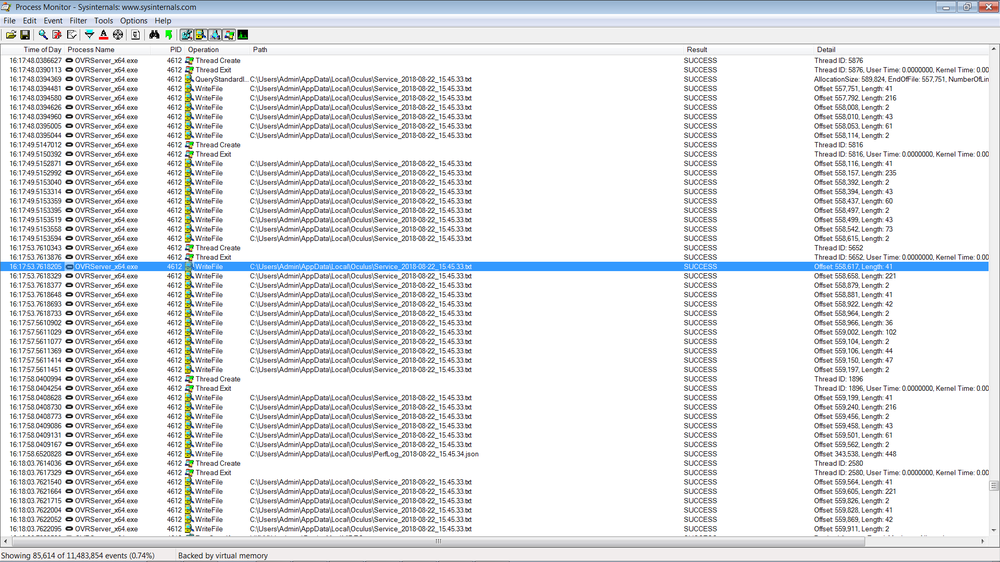Open the File menu
This screenshot has width=1000, height=562.
10,20
